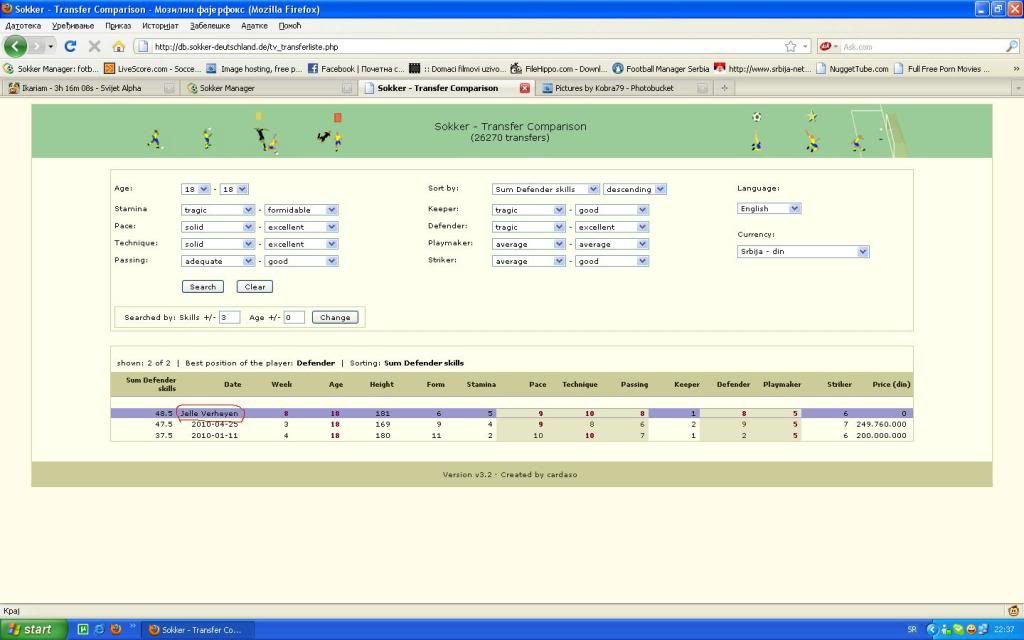
Task: Switch to the Sokker Manager tab
Action: [x=268, y=88]
